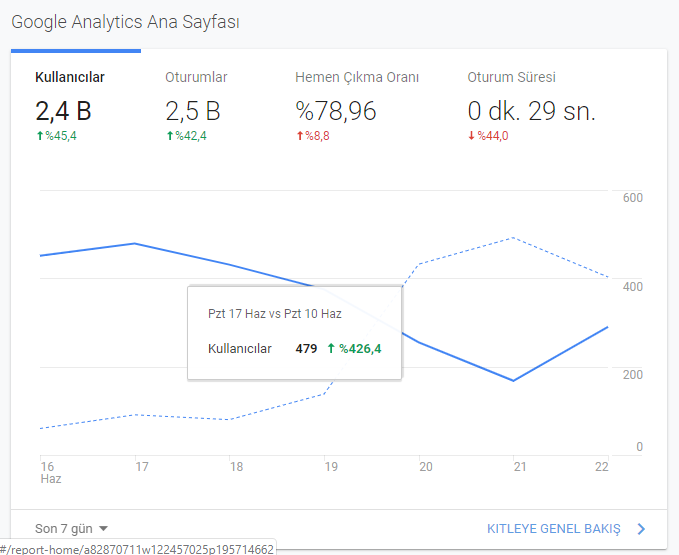679x555 pixels.
Task: Click the 17 date axis label
Action: [142, 467]
